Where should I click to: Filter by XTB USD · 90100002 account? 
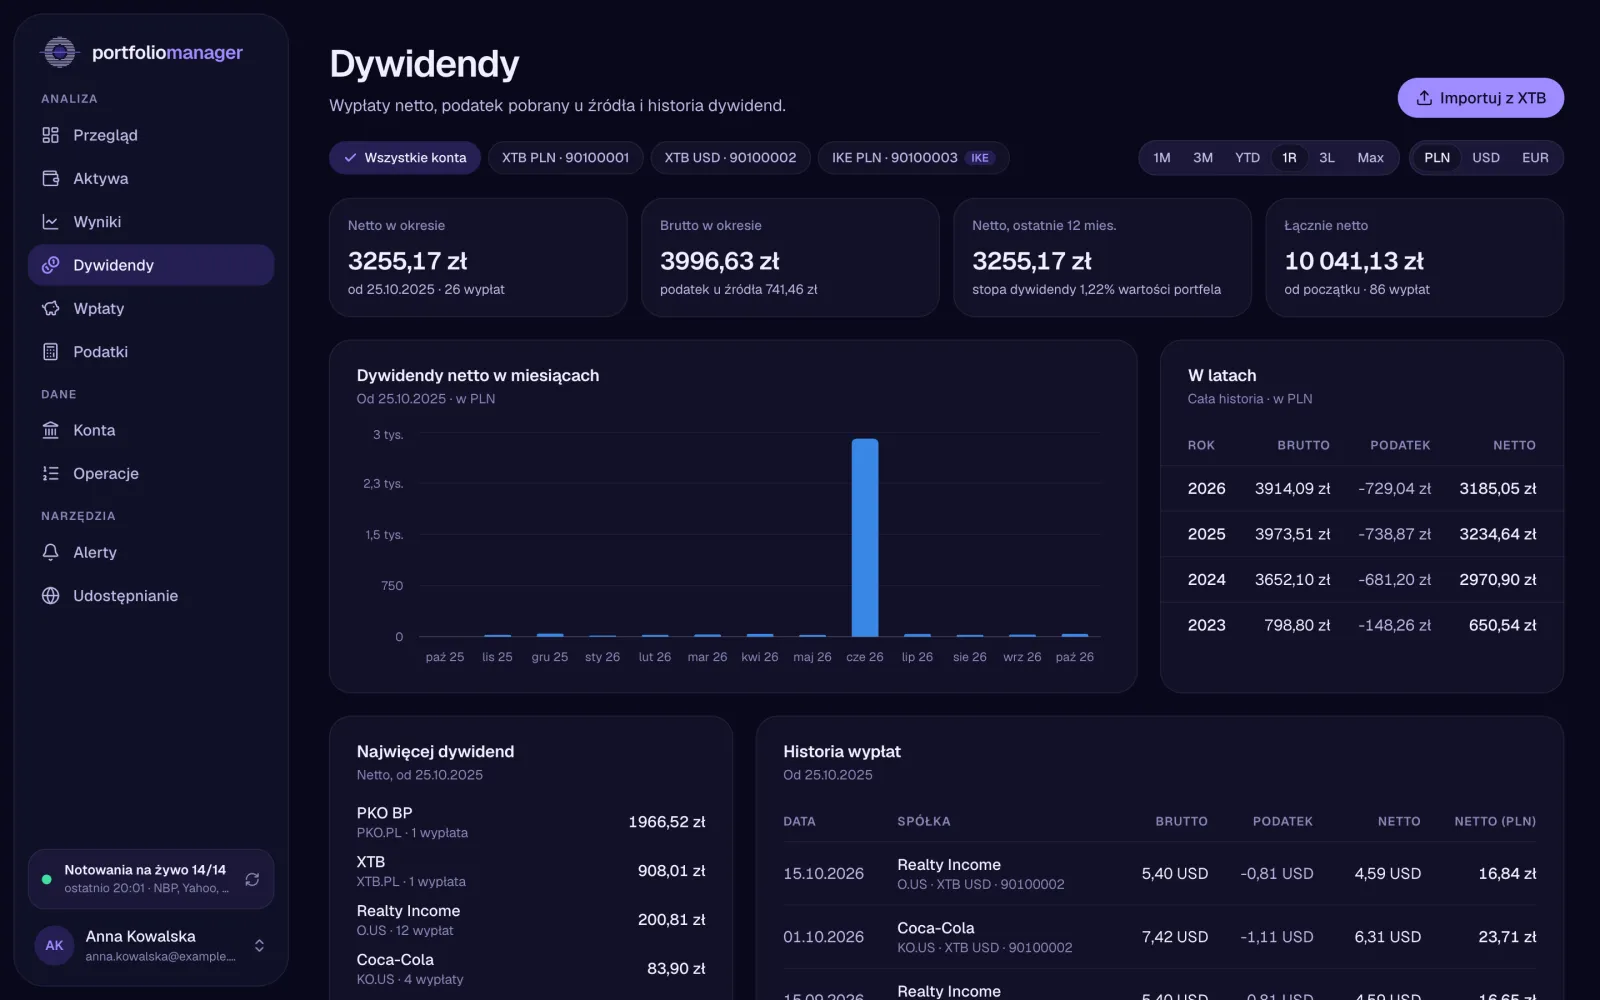[x=731, y=158]
